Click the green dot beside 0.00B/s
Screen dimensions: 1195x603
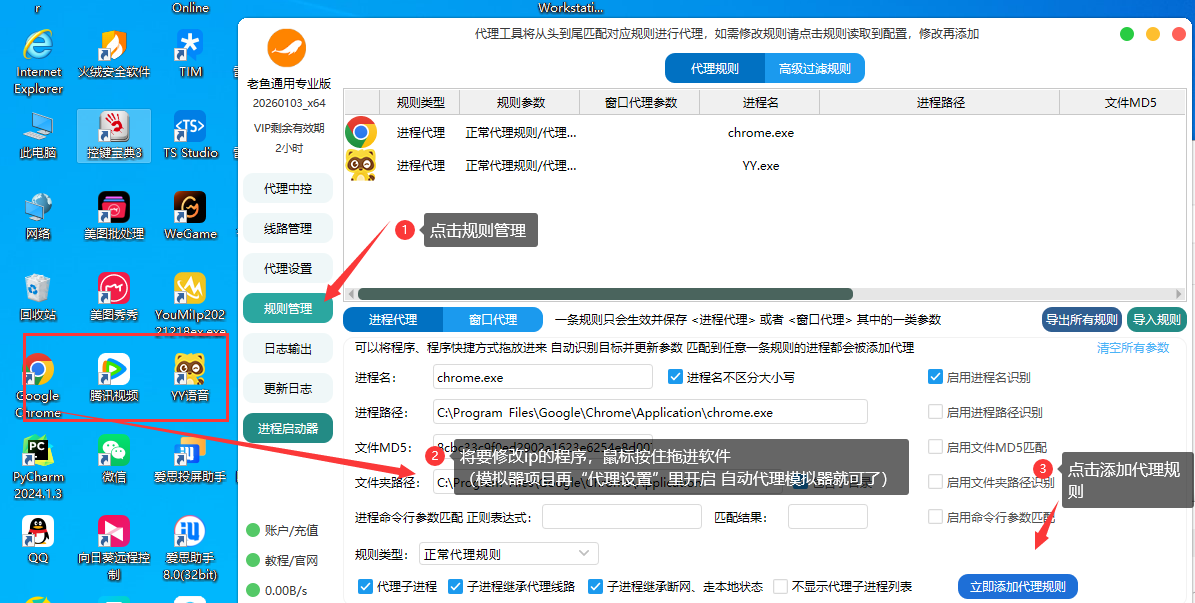click(x=253, y=590)
